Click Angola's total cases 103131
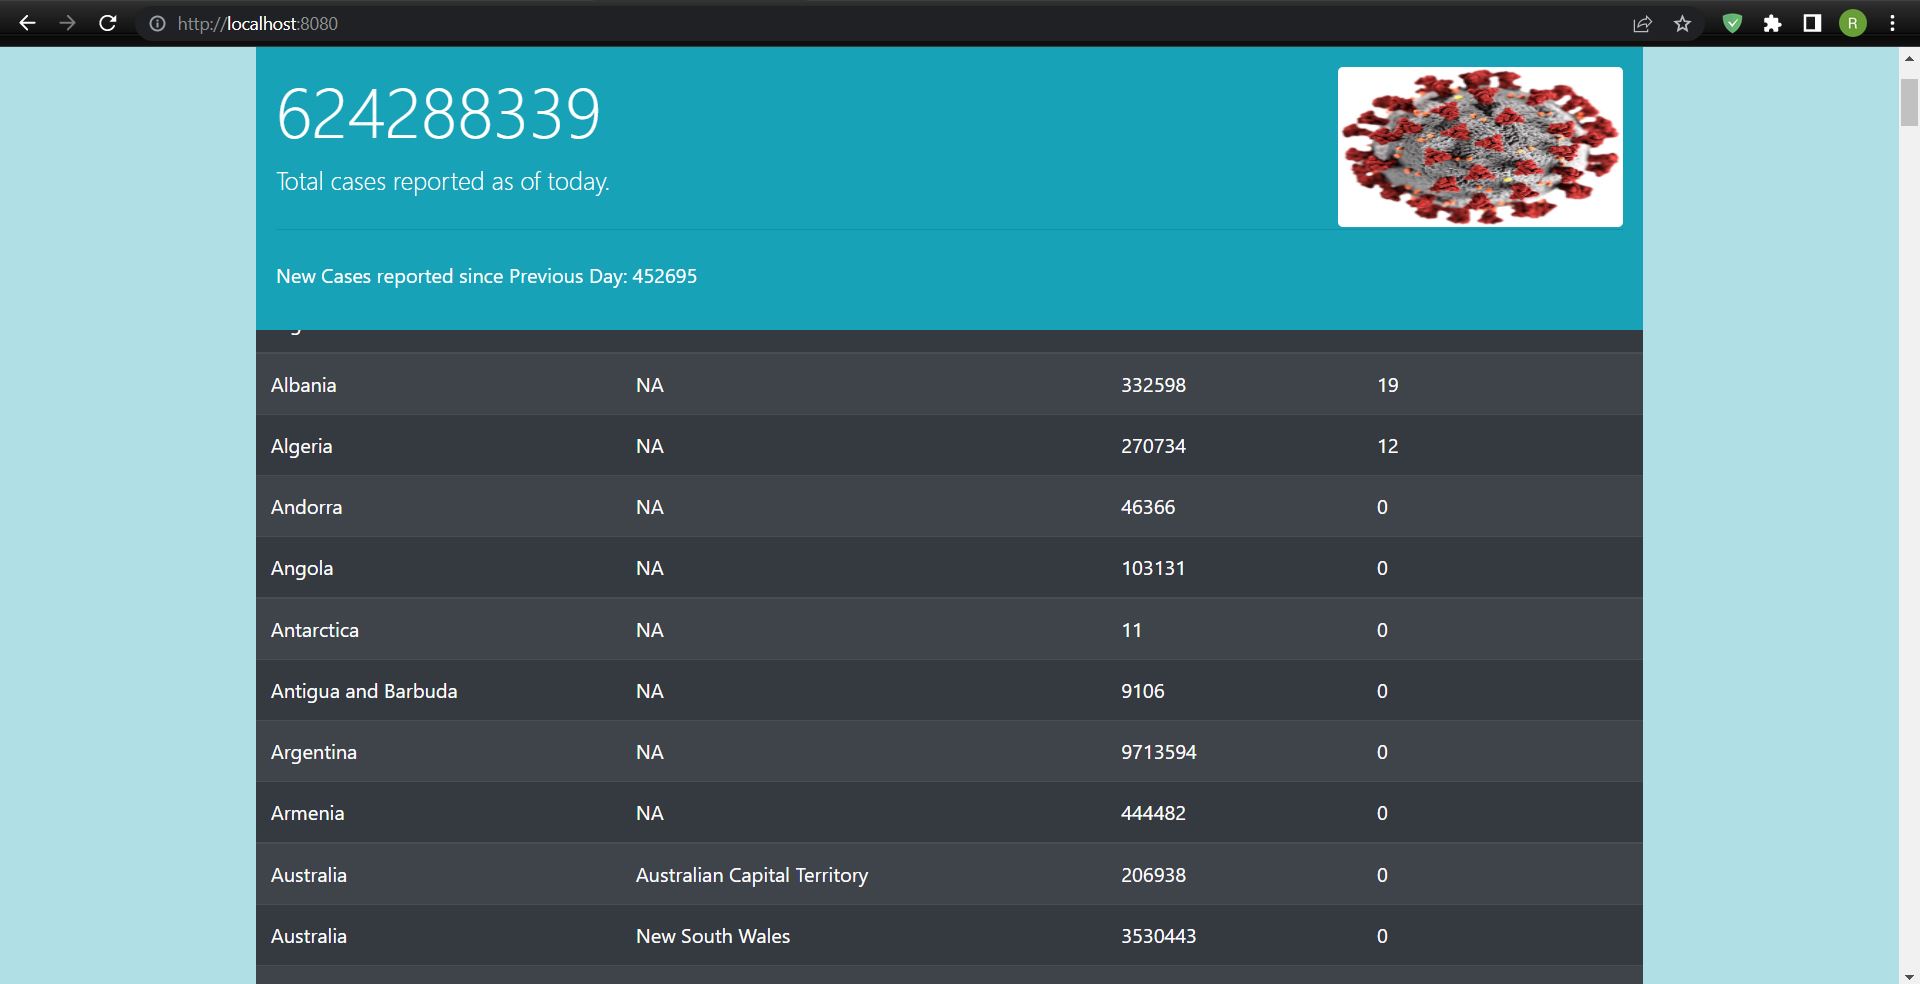This screenshot has width=1920, height=984. tap(1153, 568)
